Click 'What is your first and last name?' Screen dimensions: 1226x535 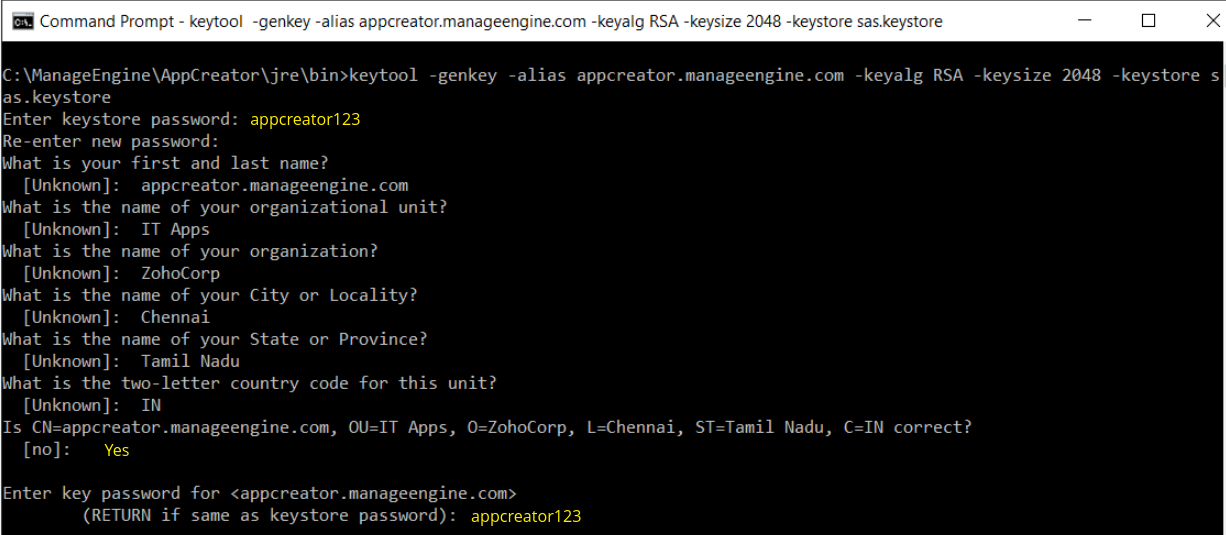165,163
